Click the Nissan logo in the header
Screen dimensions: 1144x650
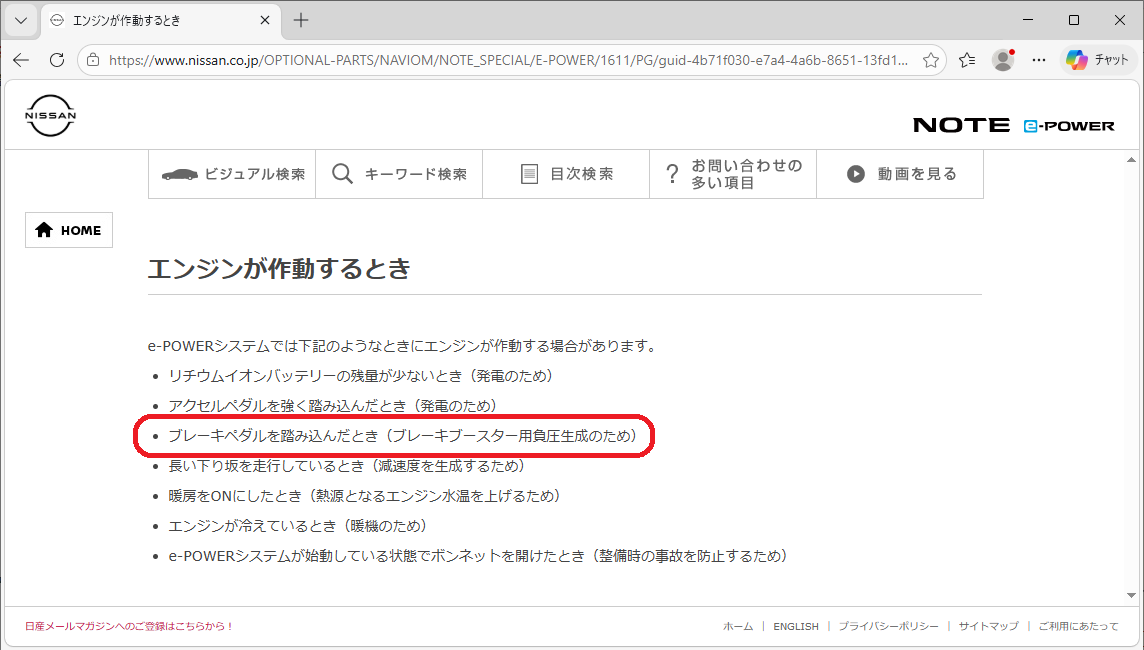pyautogui.click(x=50, y=116)
